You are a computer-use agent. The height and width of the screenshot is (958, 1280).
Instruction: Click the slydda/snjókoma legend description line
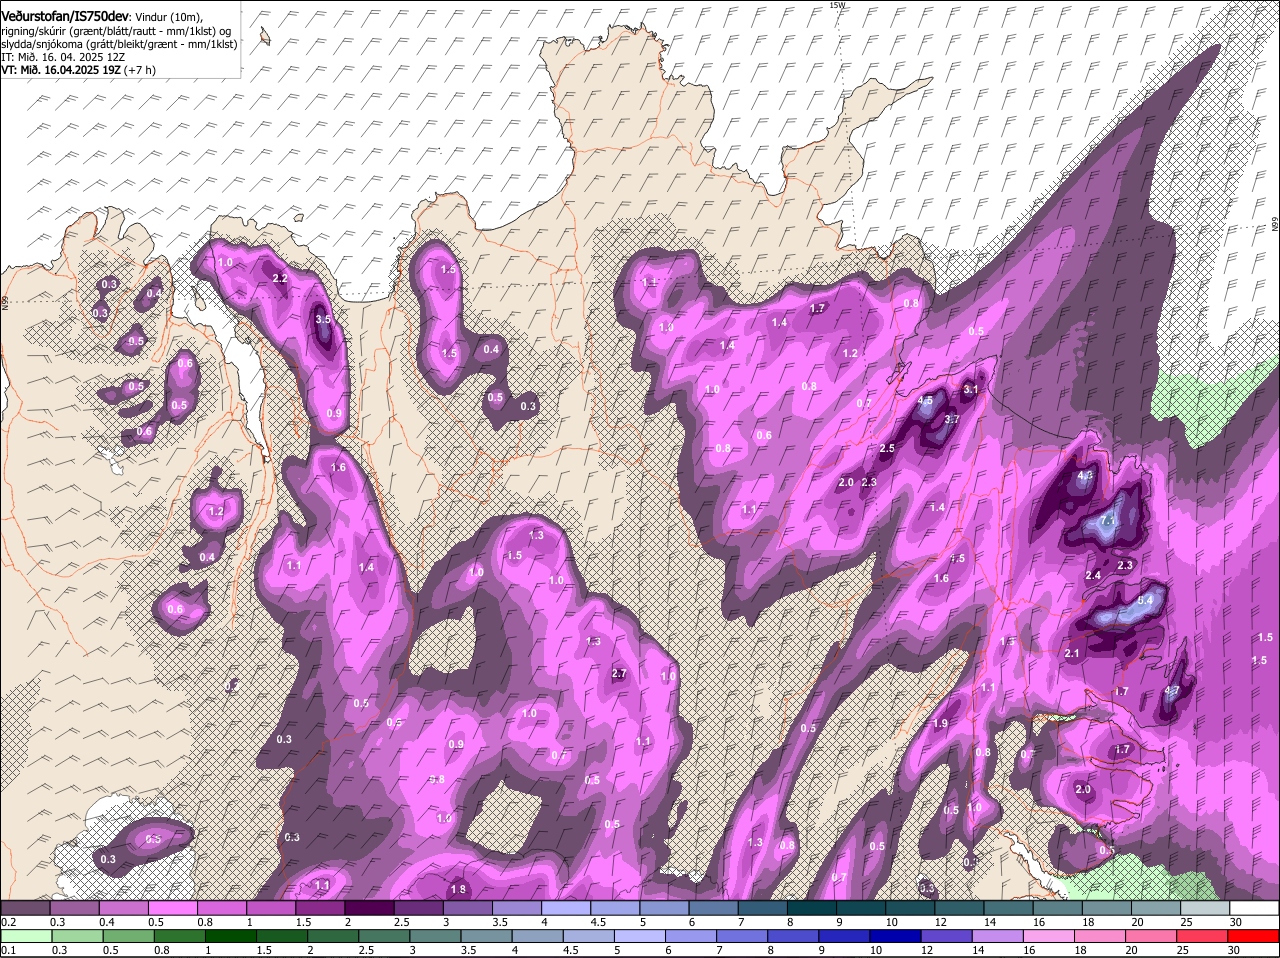pos(119,44)
